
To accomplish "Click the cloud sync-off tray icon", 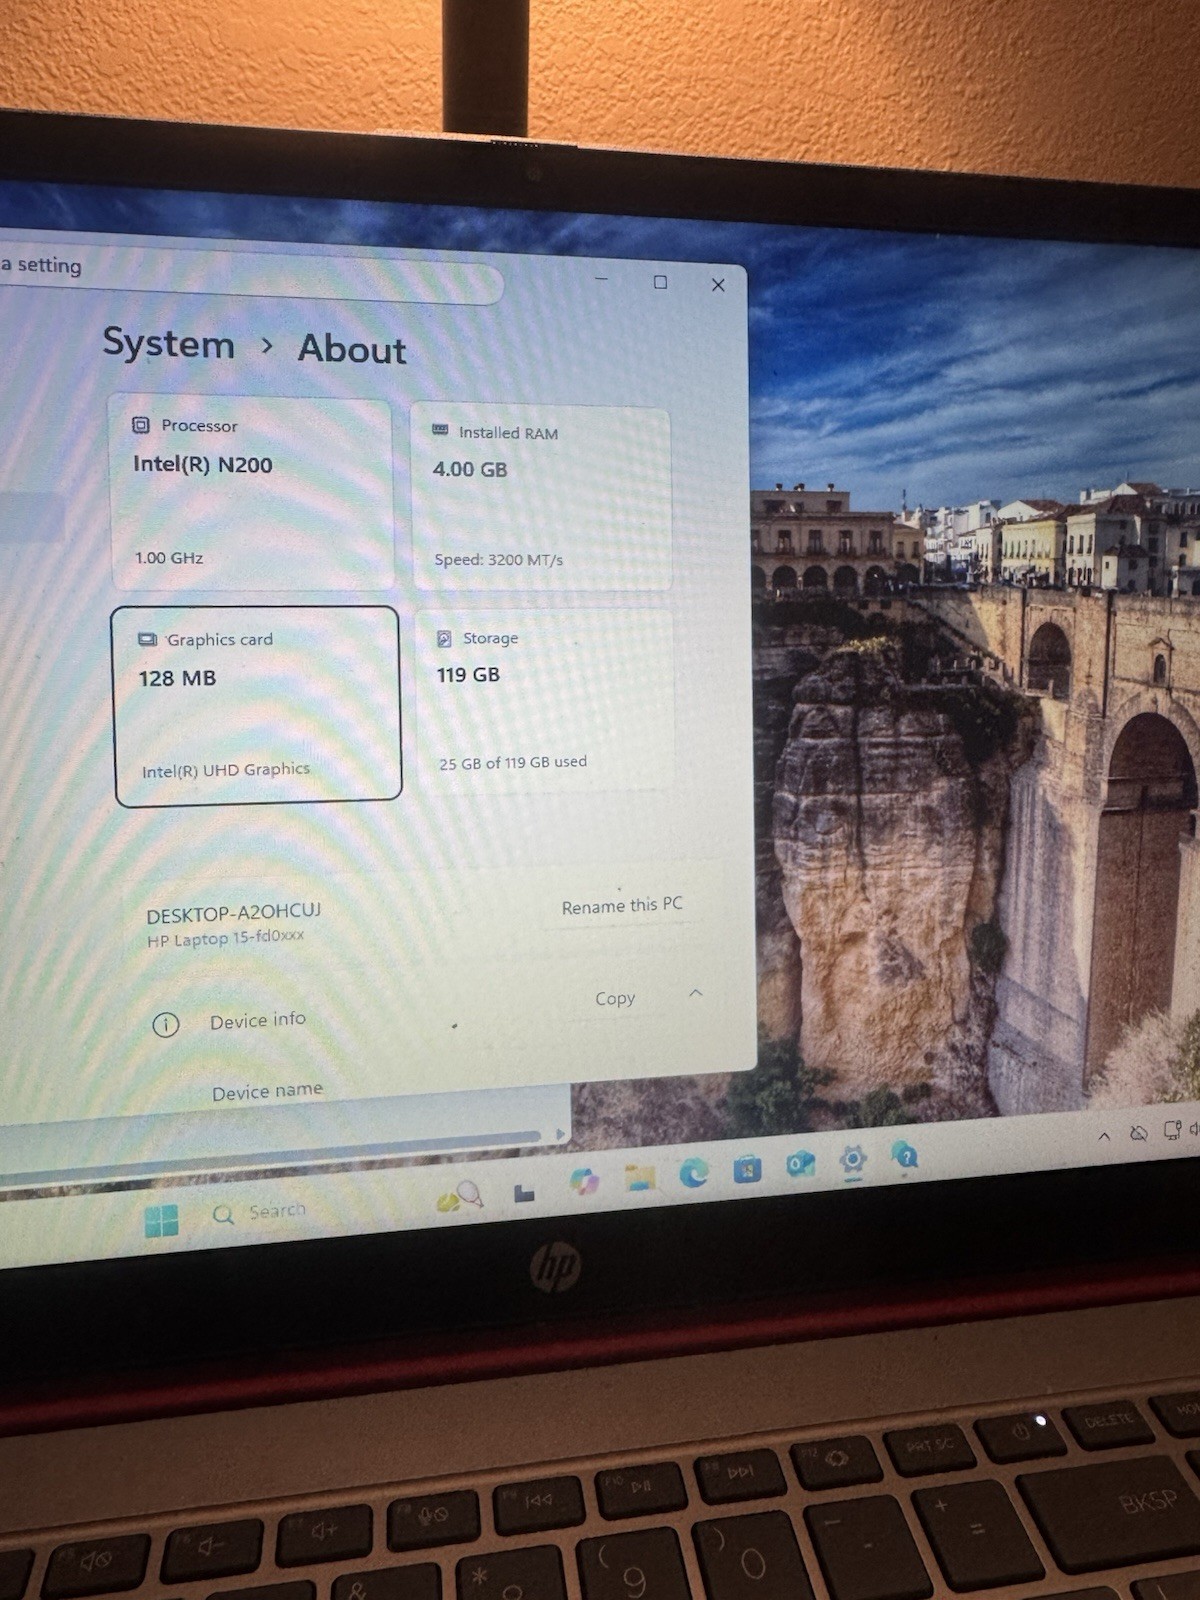I will 1138,1133.
